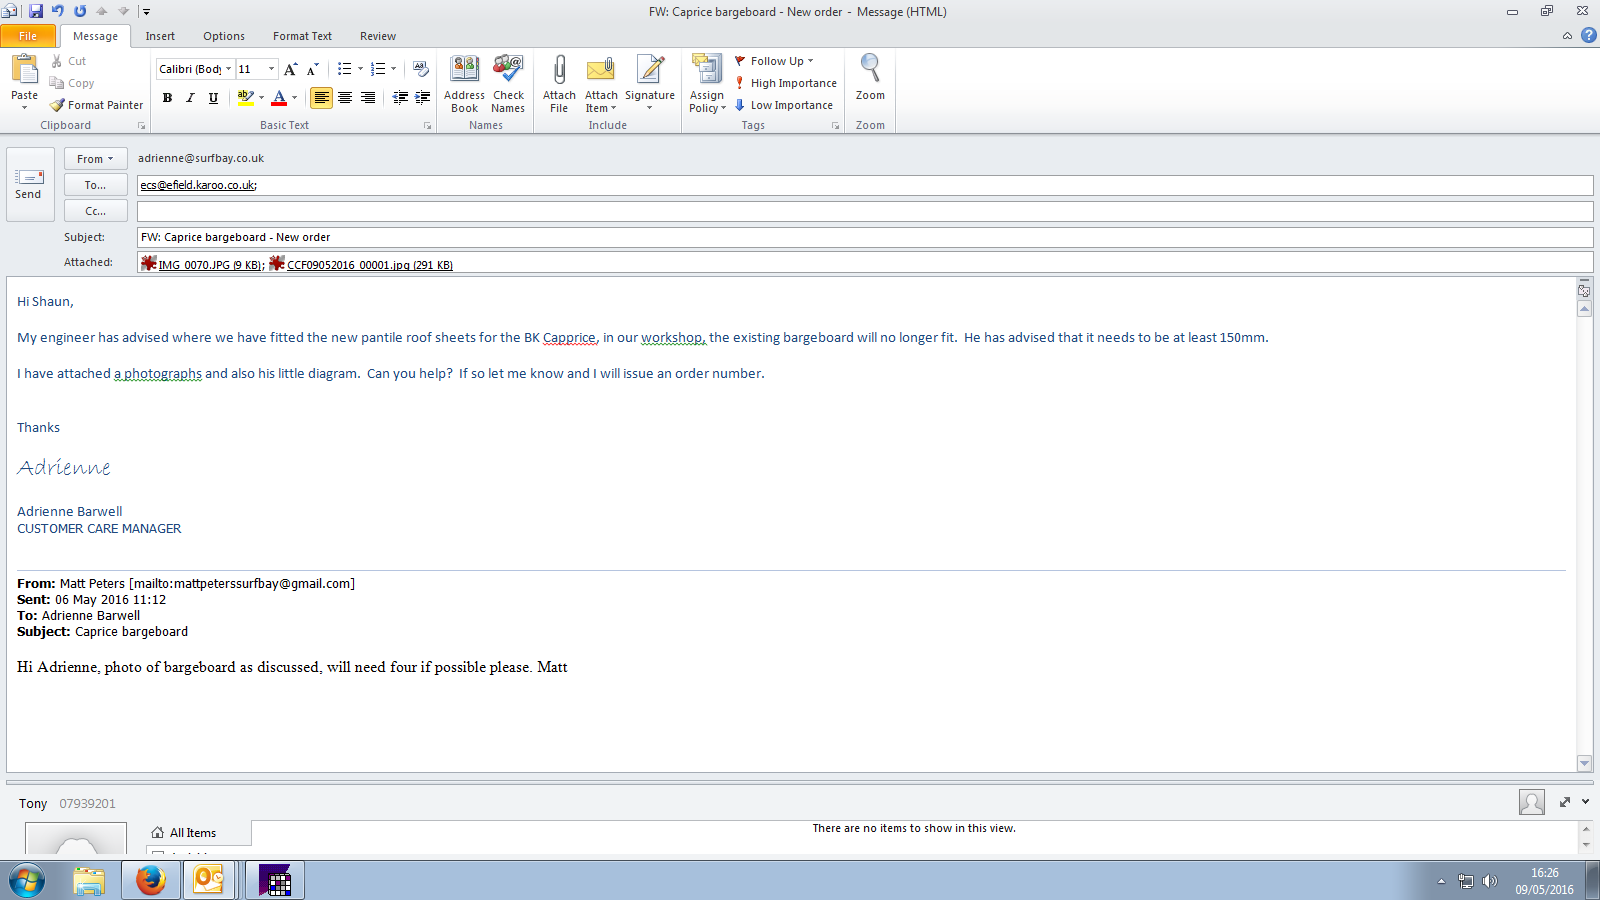
Task: Switch to the Insert tab
Action: click(x=160, y=36)
